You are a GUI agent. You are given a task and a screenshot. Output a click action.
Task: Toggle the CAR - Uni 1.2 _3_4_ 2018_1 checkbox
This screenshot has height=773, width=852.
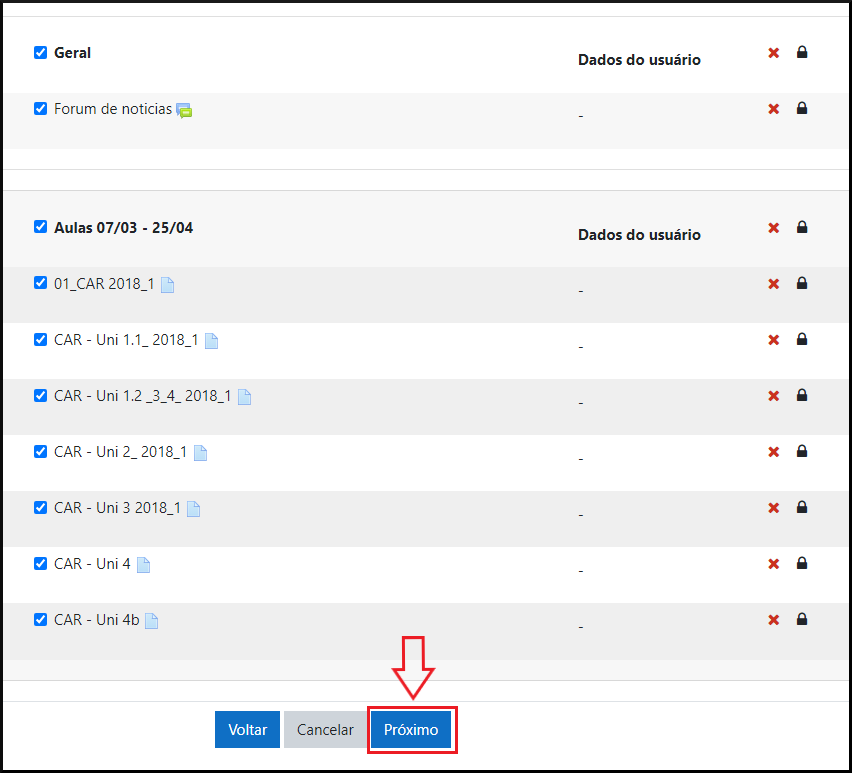(x=41, y=396)
